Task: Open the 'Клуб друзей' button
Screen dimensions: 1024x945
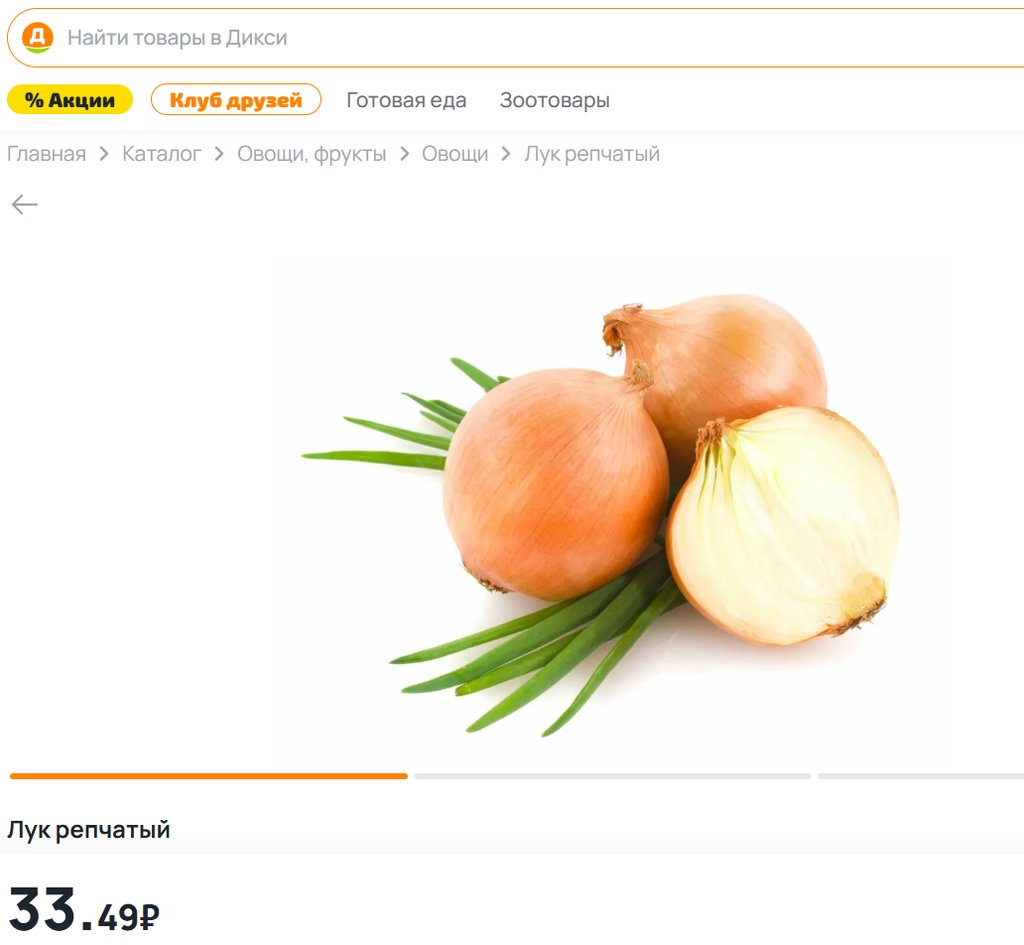Action: click(236, 100)
